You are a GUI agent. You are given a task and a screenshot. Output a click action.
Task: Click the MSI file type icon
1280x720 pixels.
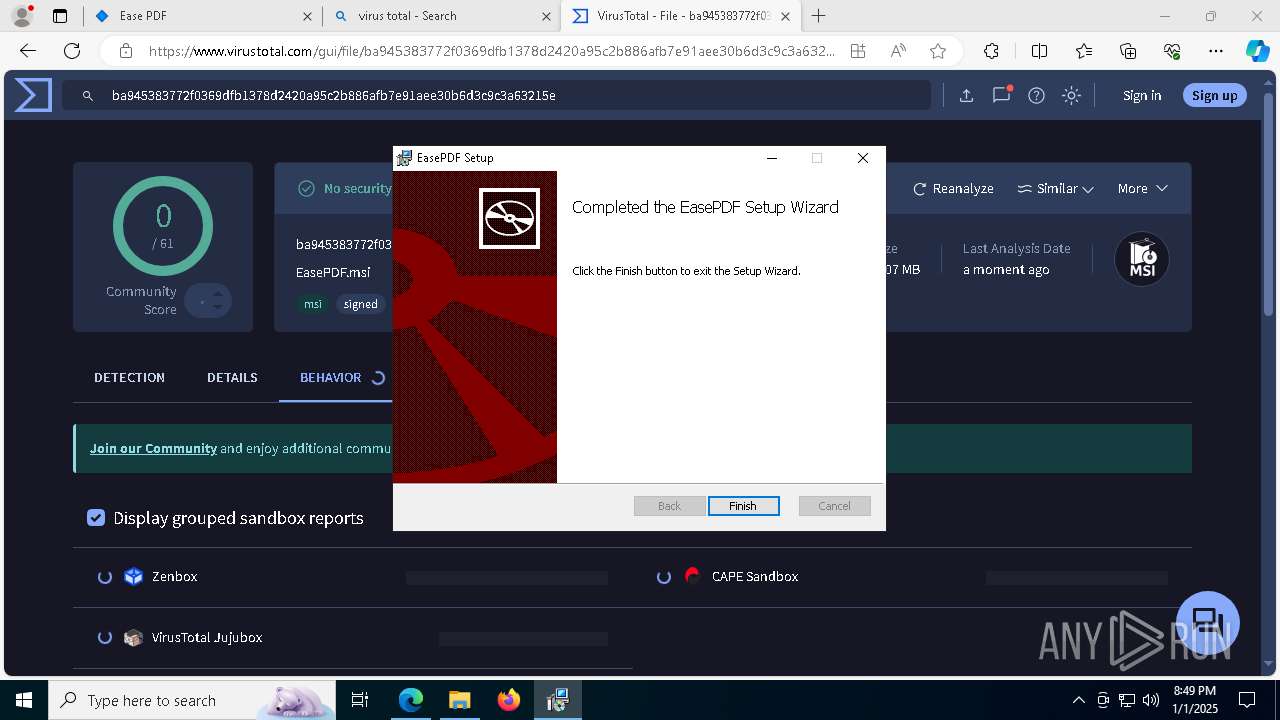[1142, 259]
